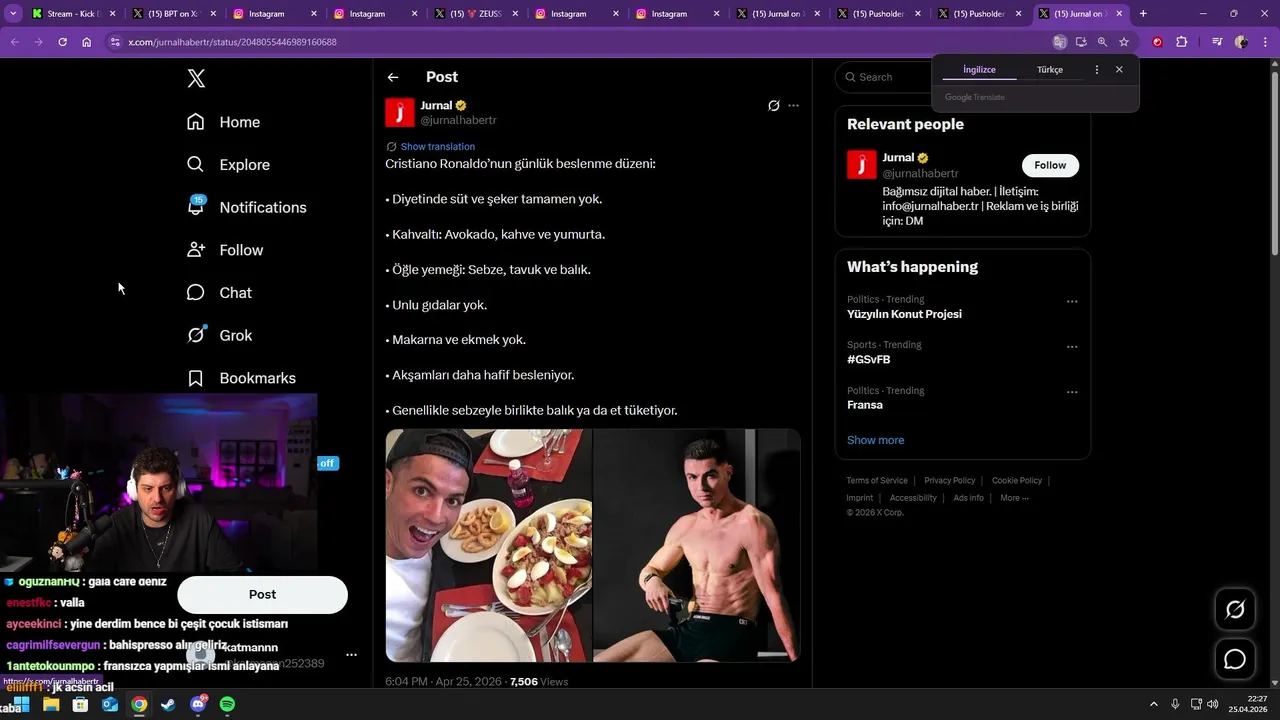This screenshot has height=720, width=1280.
Task: Open Terms of Service link
Action: pyautogui.click(x=877, y=481)
